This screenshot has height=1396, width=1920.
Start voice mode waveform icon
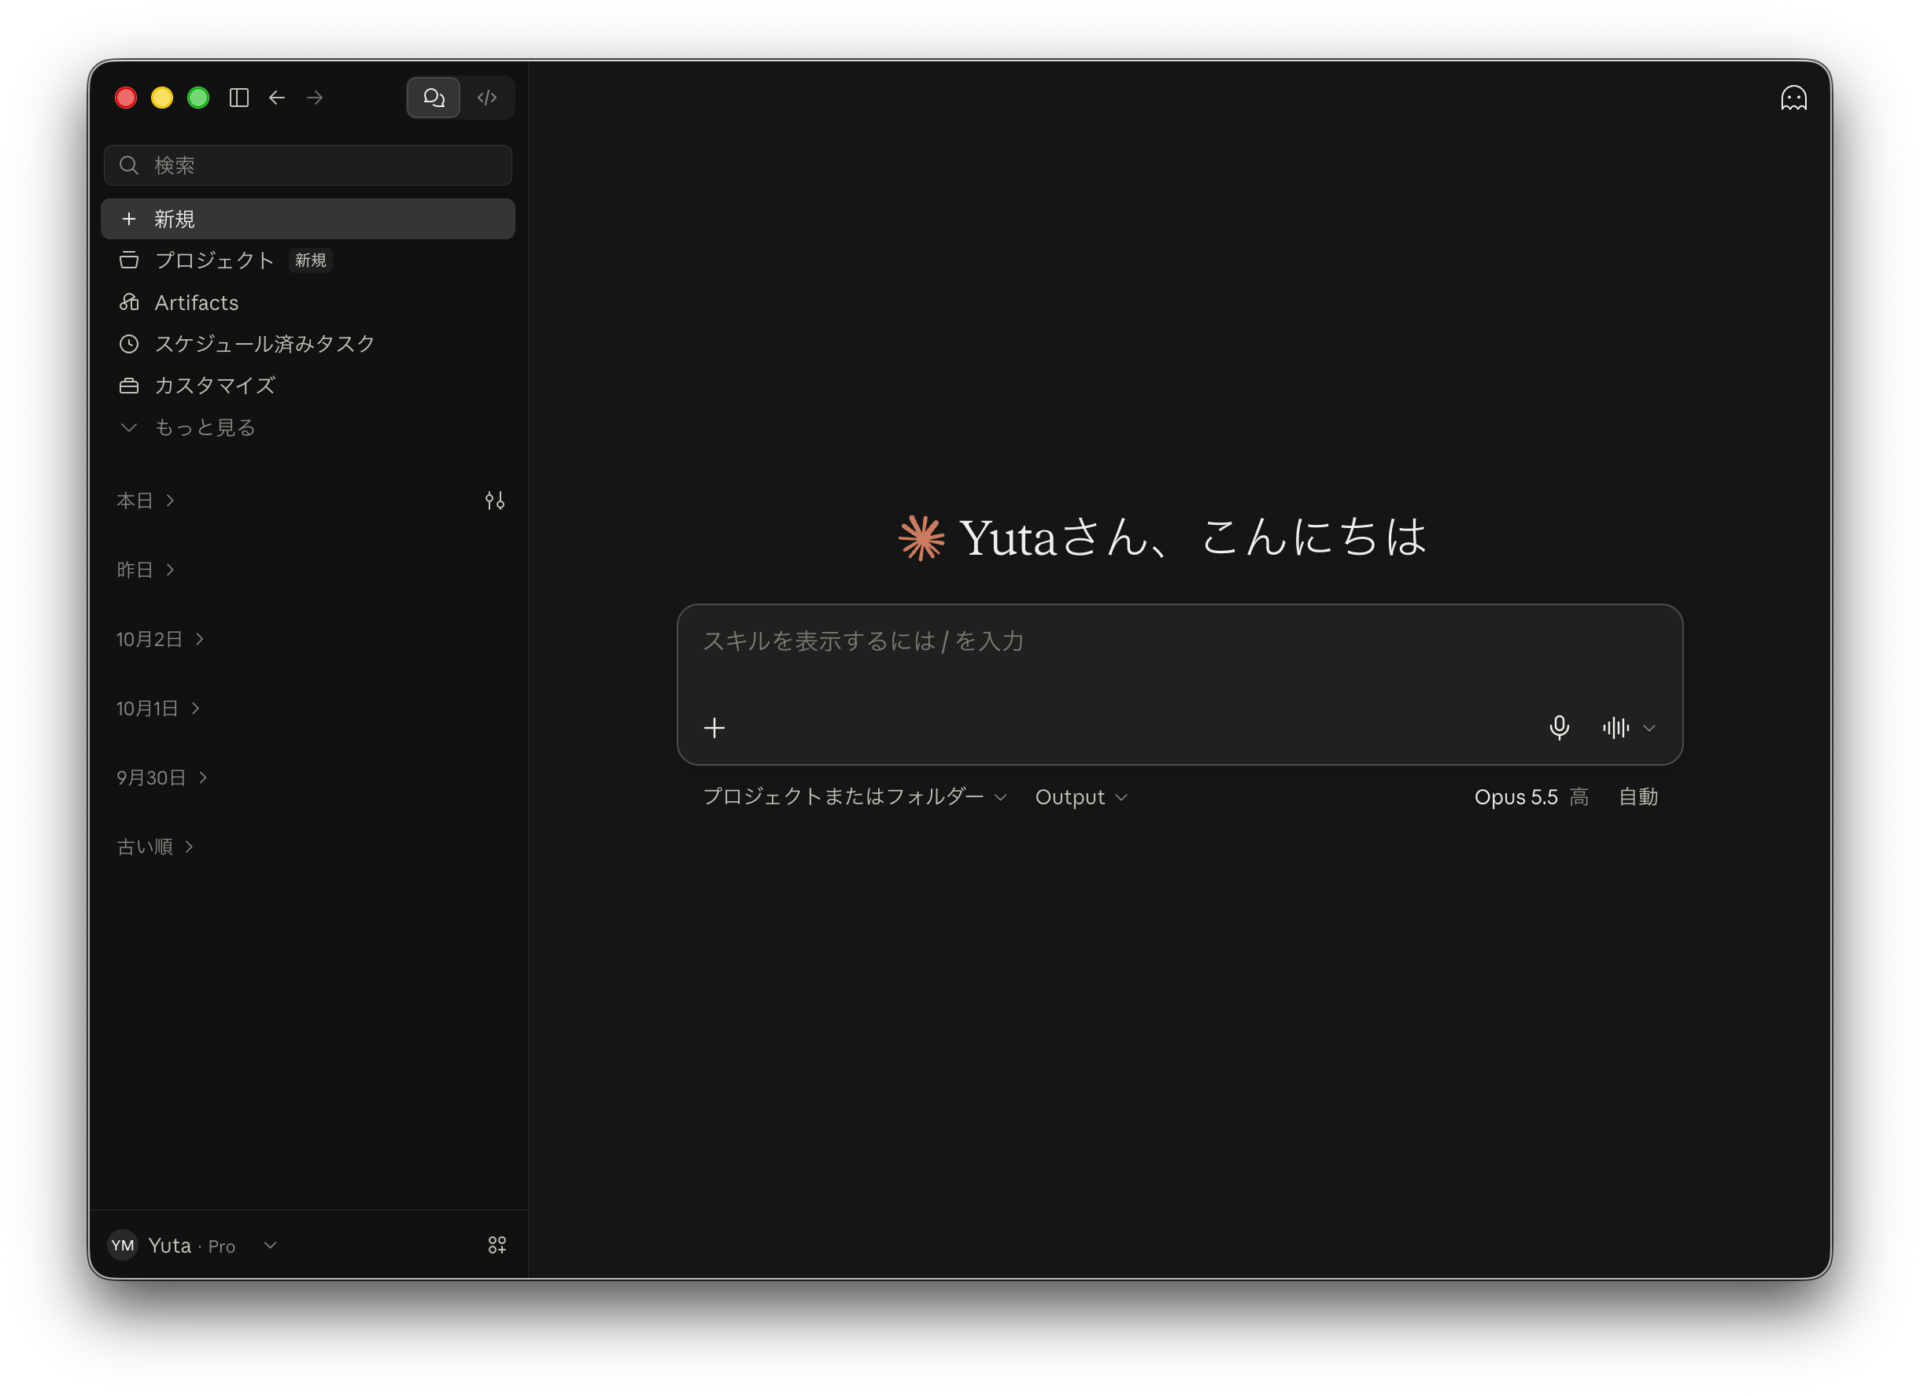click(x=1616, y=728)
